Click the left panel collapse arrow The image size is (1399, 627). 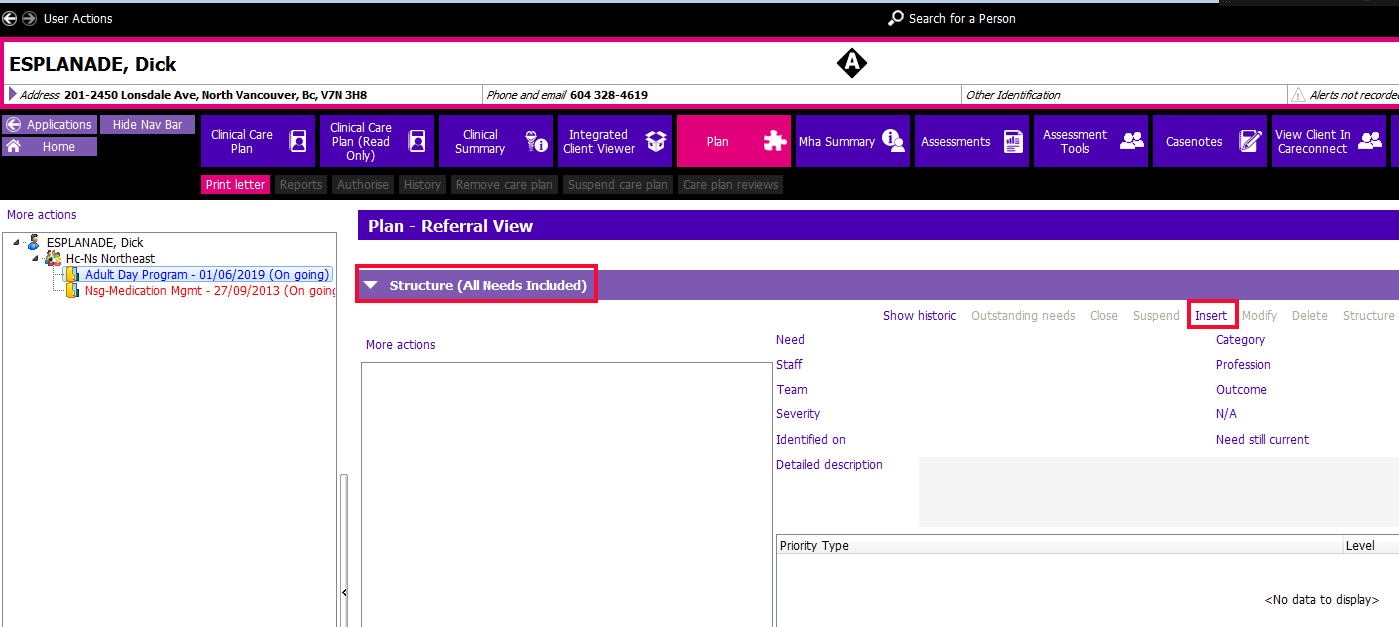tap(344, 593)
